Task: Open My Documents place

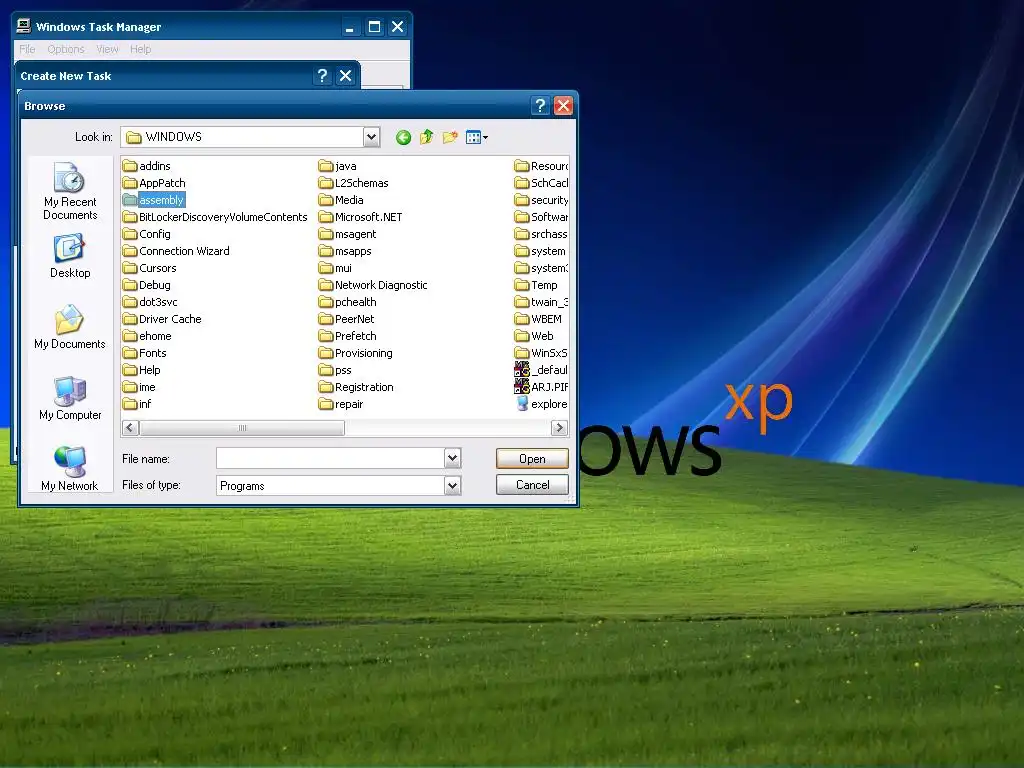Action: coord(70,327)
